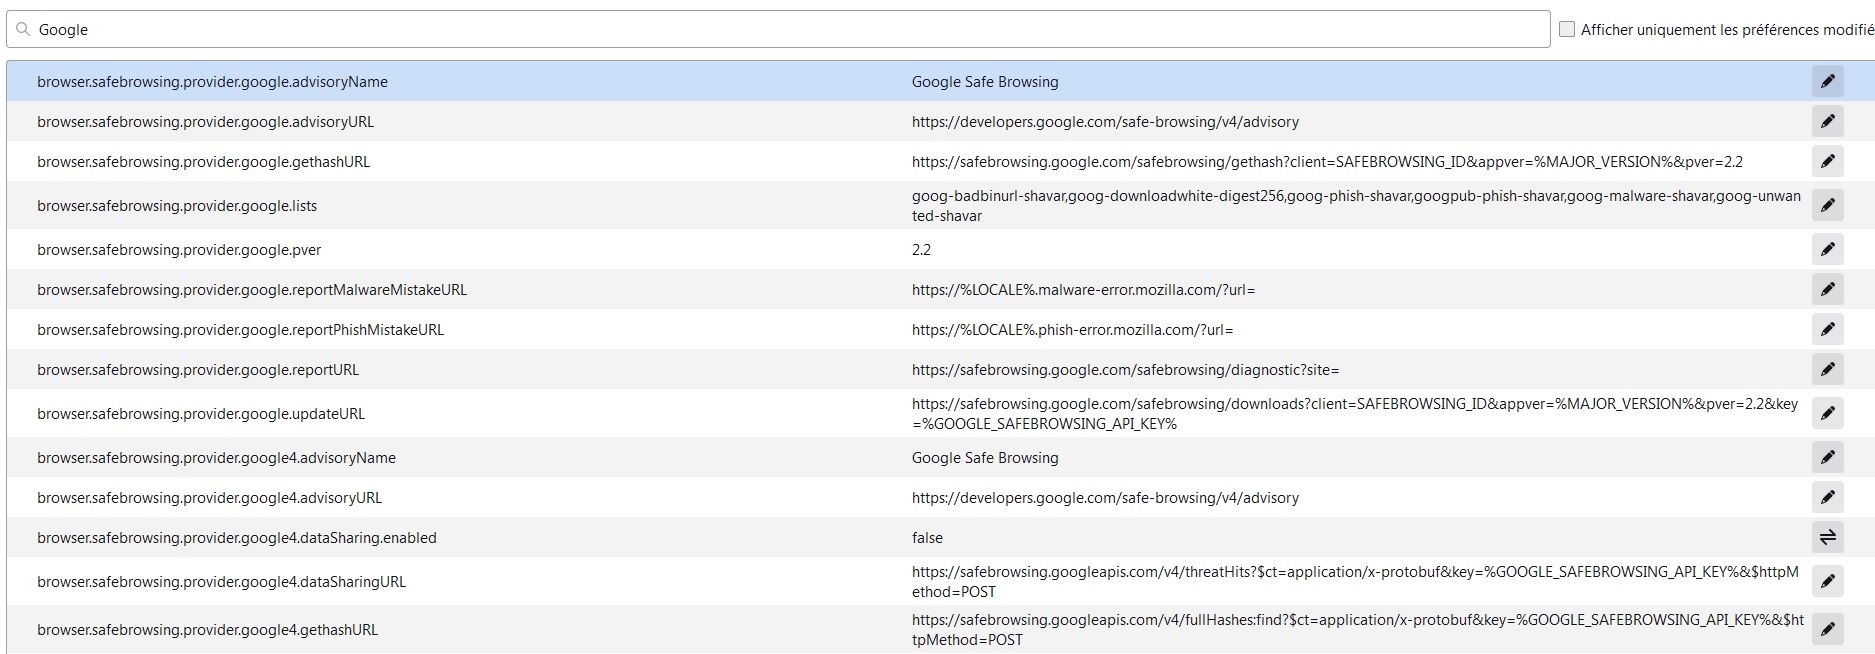Click pencil icon for google.gethashURL row
Viewport: 1875px width, 654px height.
1827,161
